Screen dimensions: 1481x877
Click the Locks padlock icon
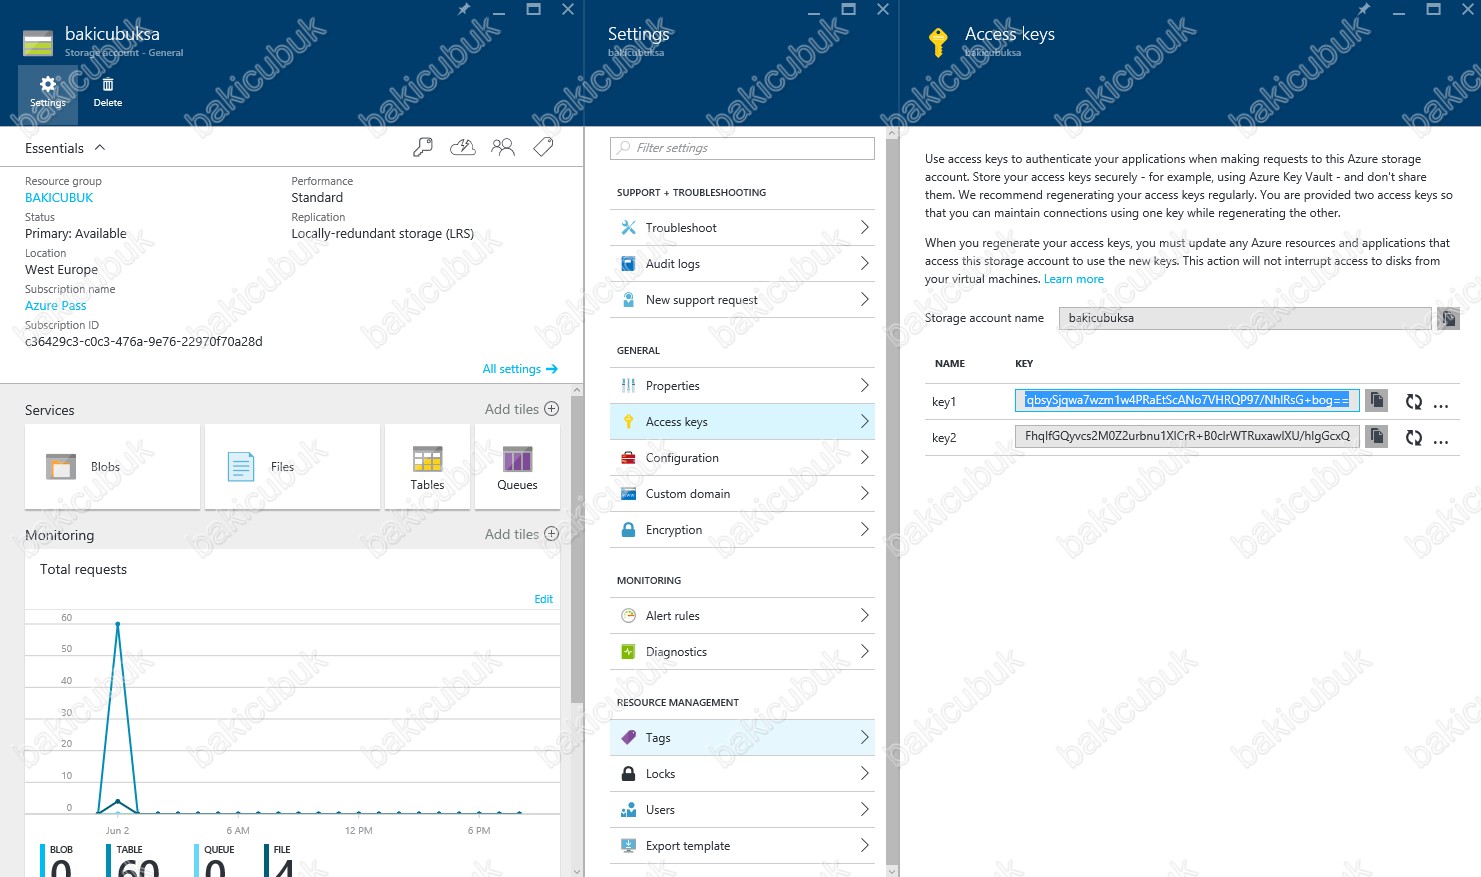click(x=629, y=774)
